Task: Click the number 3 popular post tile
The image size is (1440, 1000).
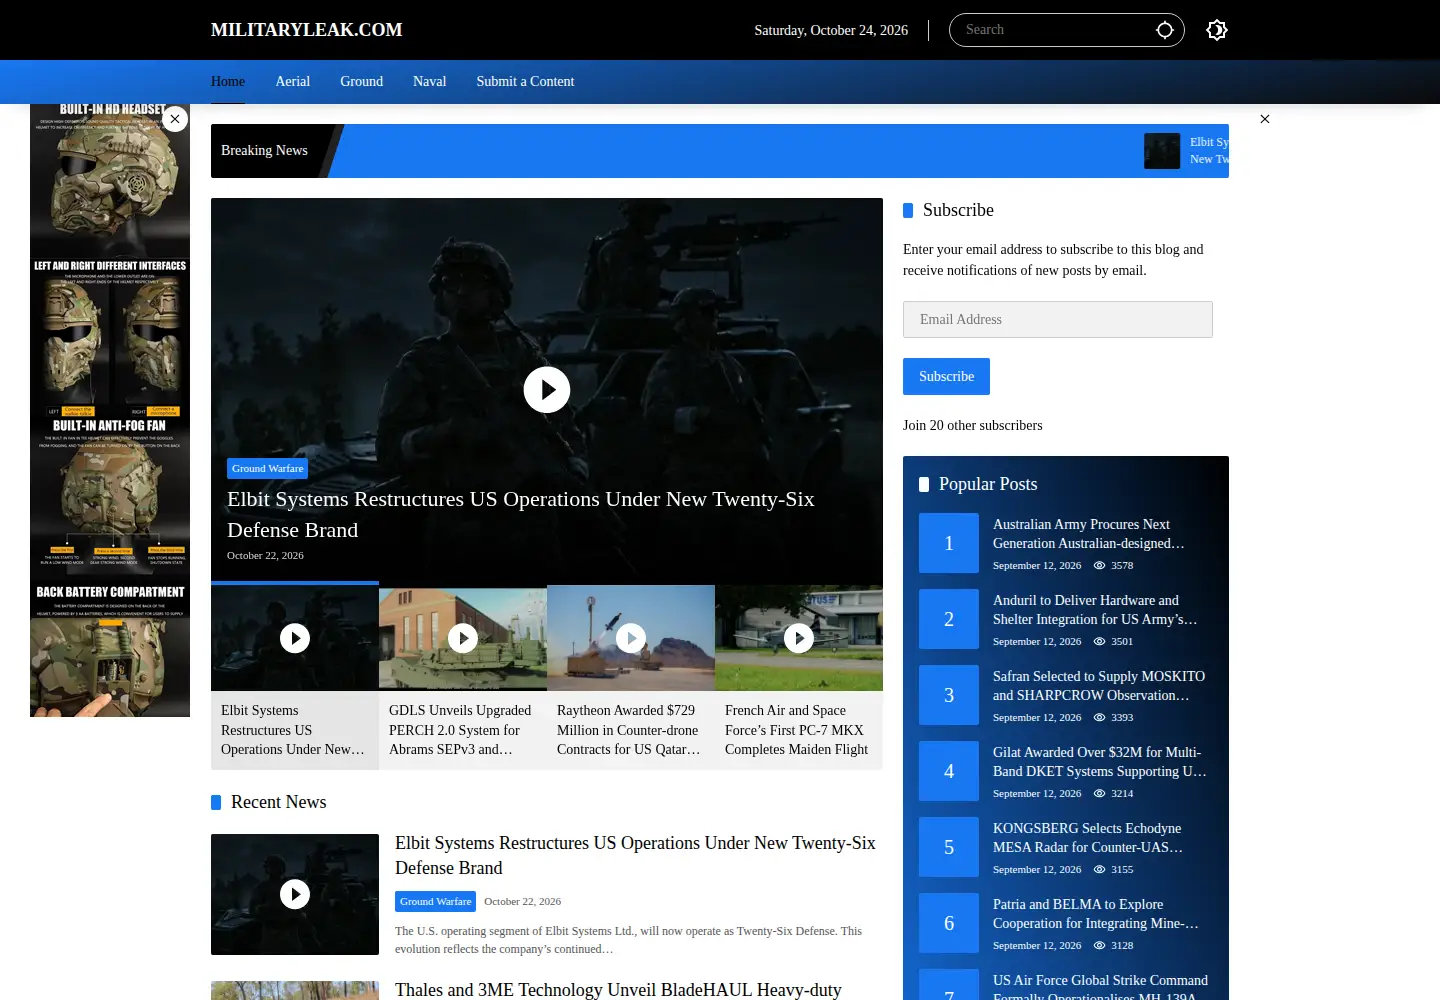Action: [x=949, y=695]
